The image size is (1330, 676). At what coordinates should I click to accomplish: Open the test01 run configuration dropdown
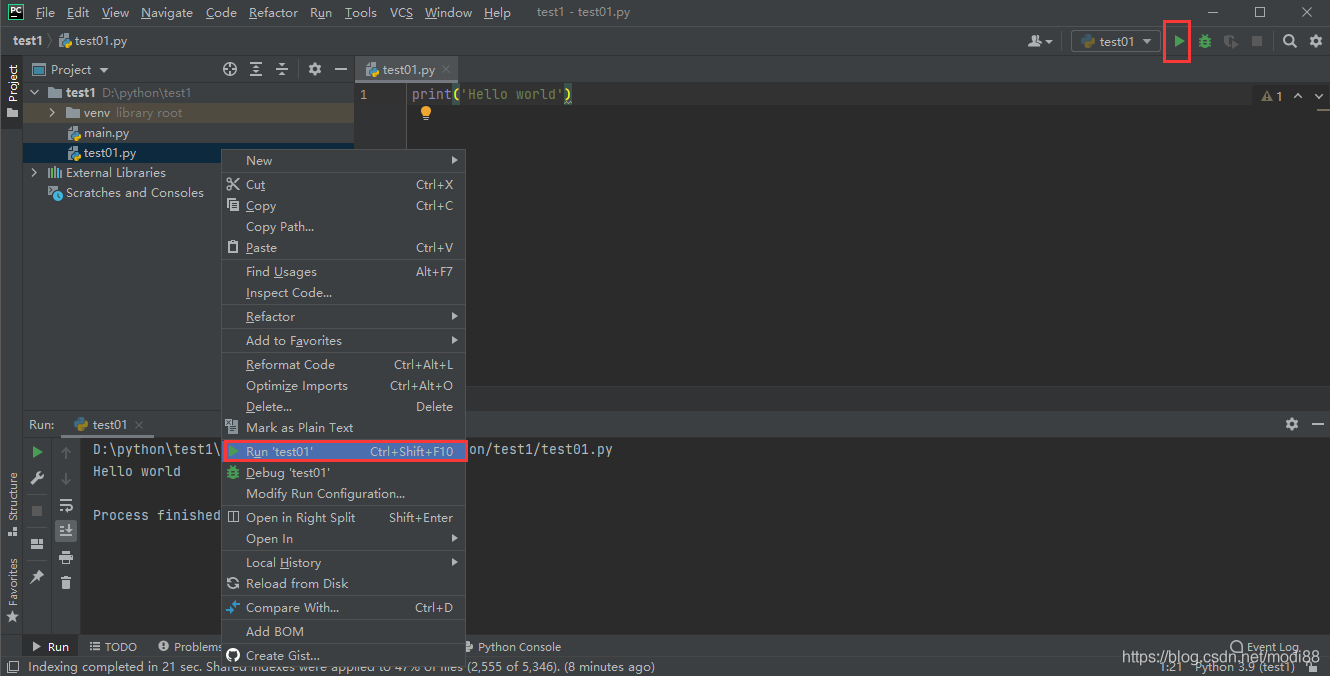pos(1114,41)
